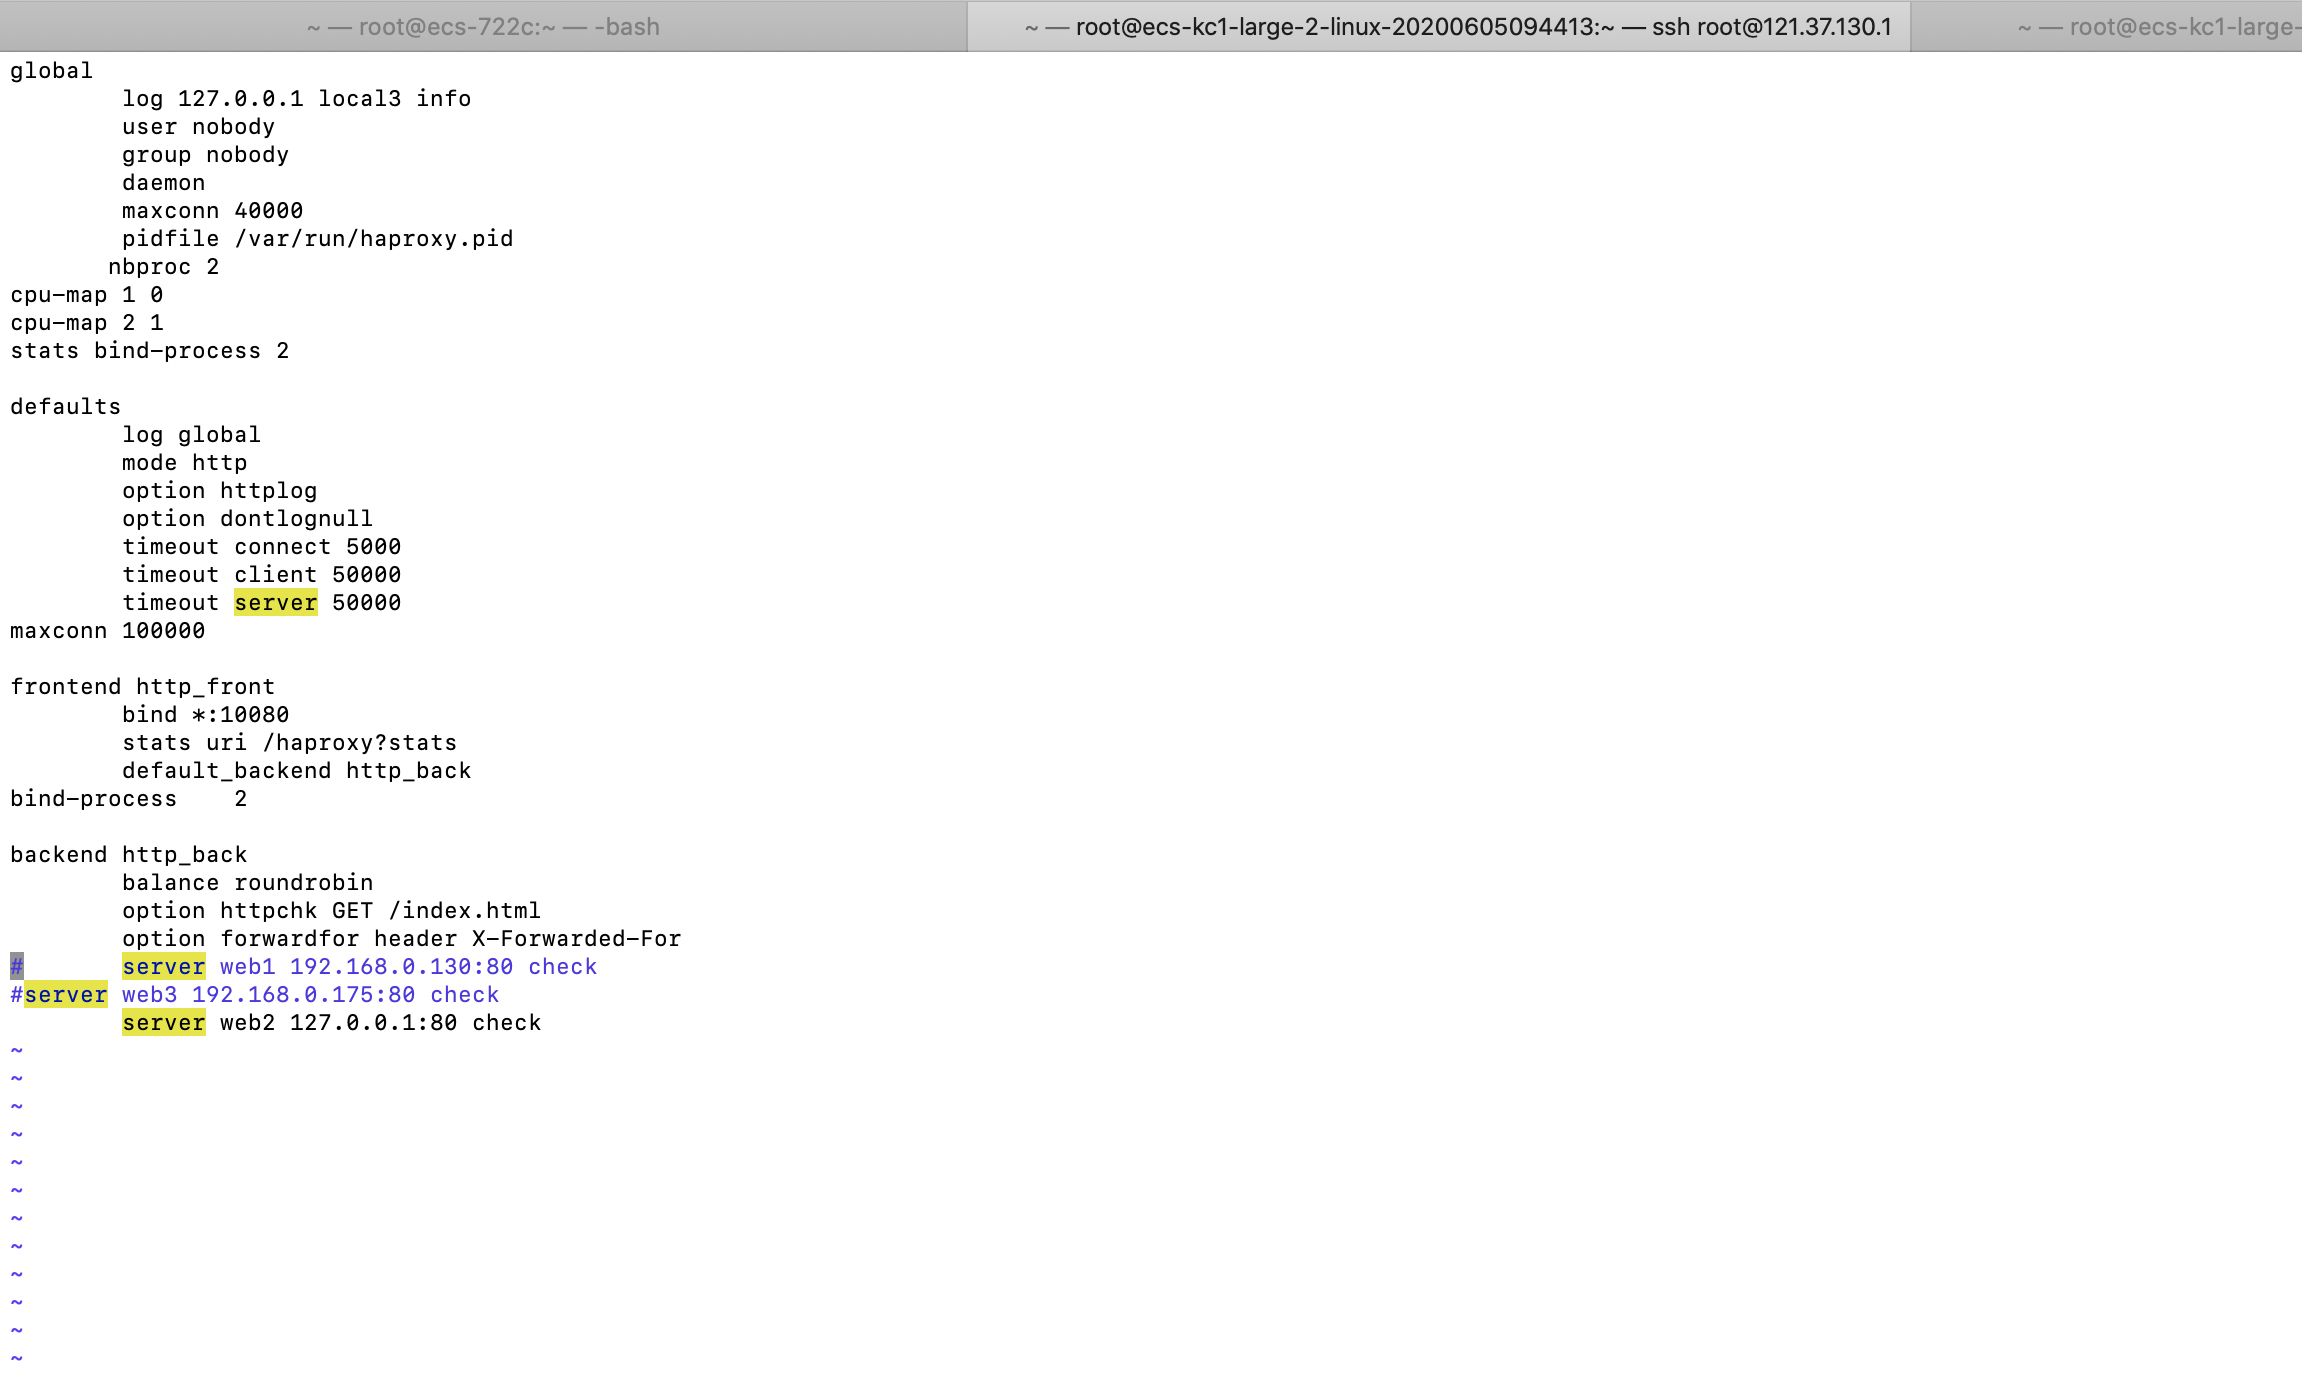Click the 'global' section header line

(x=51, y=71)
